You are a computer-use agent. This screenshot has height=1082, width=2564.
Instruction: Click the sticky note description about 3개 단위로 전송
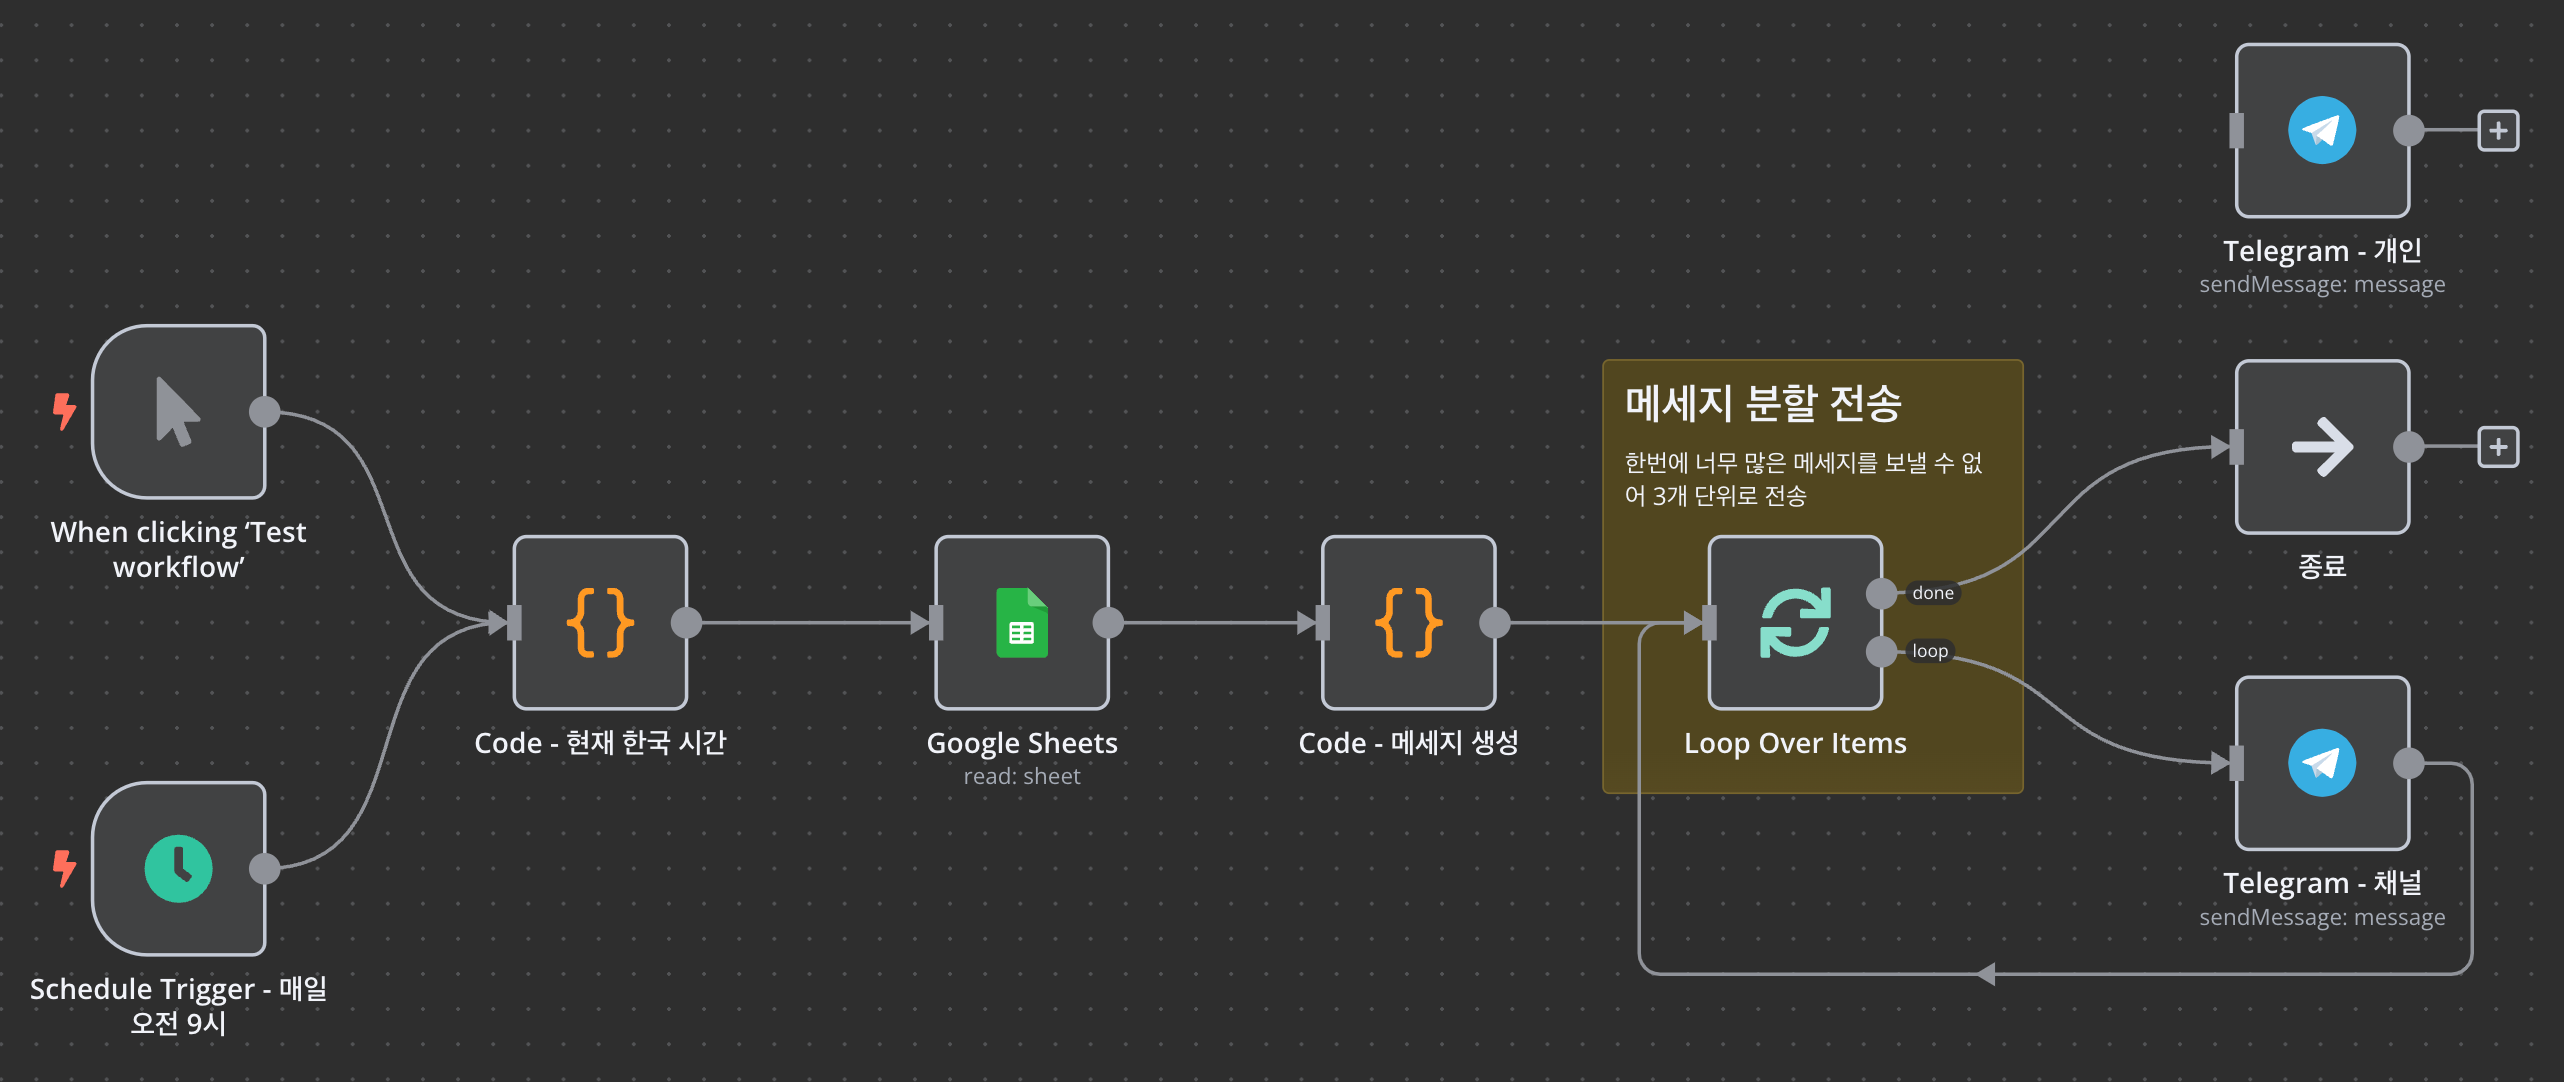(x=1803, y=479)
